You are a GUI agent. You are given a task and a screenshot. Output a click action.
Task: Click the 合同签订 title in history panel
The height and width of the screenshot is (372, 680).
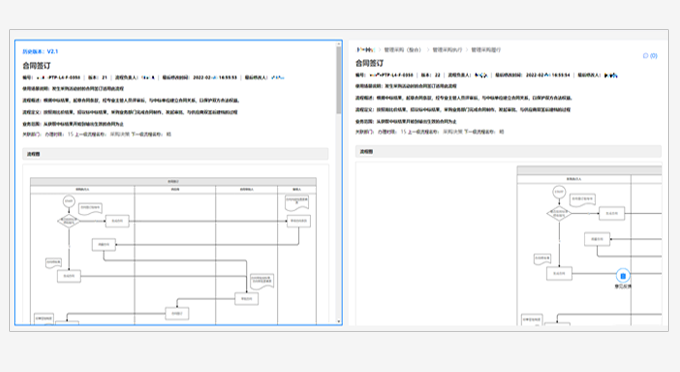36,65
